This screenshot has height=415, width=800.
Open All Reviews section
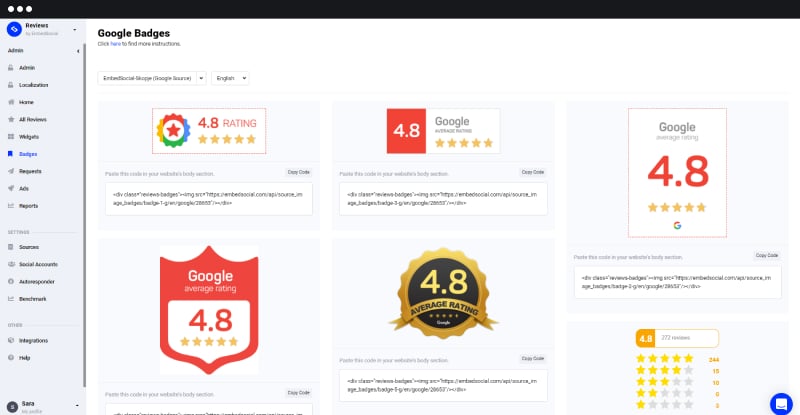click(33, 119)
